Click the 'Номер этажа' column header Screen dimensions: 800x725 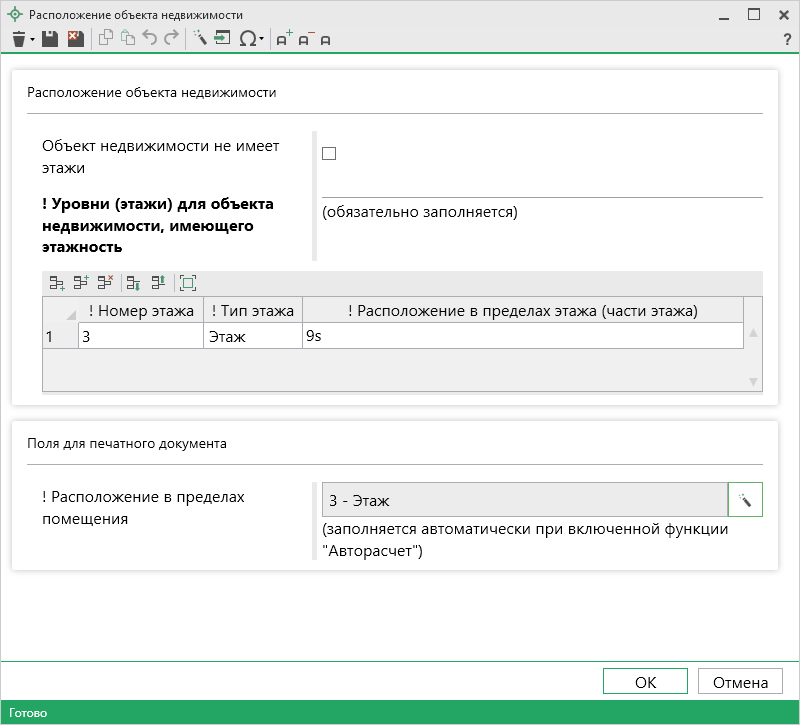click(141, 310)
